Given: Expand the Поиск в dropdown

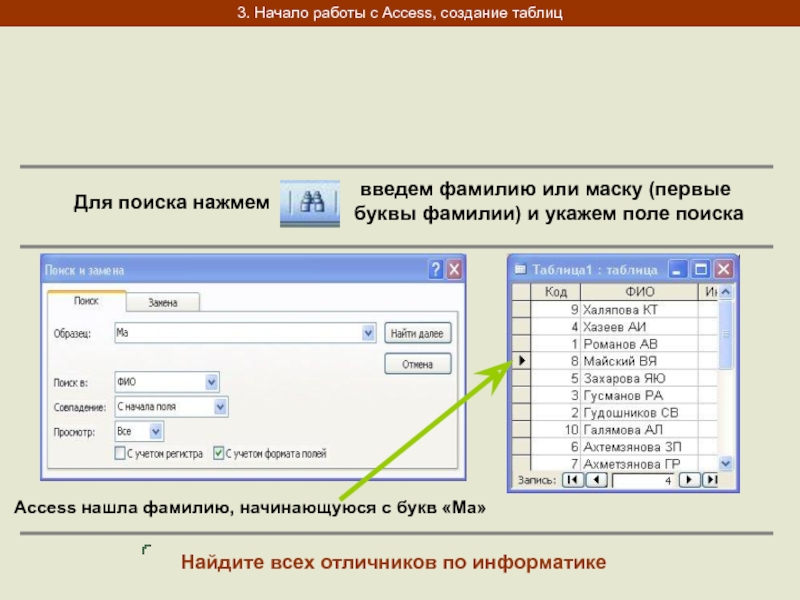Looking at the screenshot, I should coord(211,382).
